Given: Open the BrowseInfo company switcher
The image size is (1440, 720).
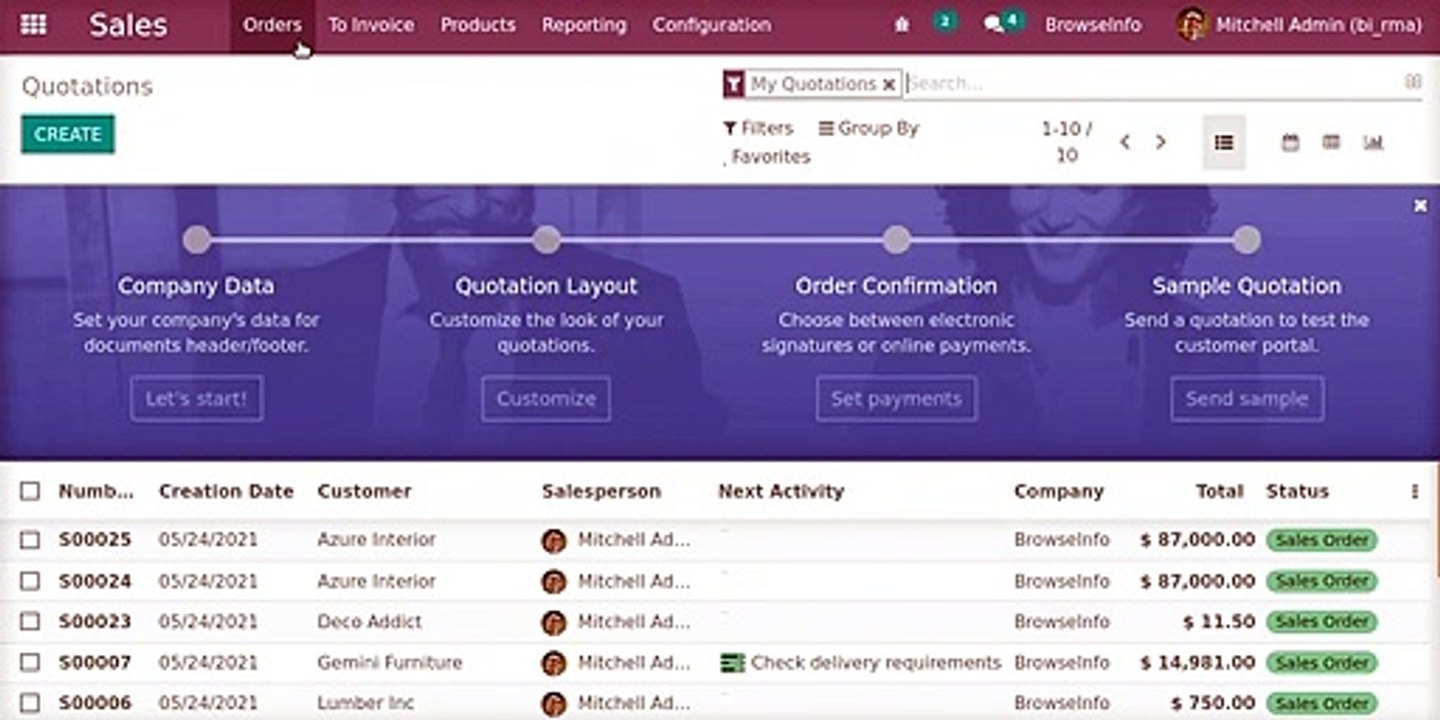Looking at the screenshot, I should point(1093,25).
